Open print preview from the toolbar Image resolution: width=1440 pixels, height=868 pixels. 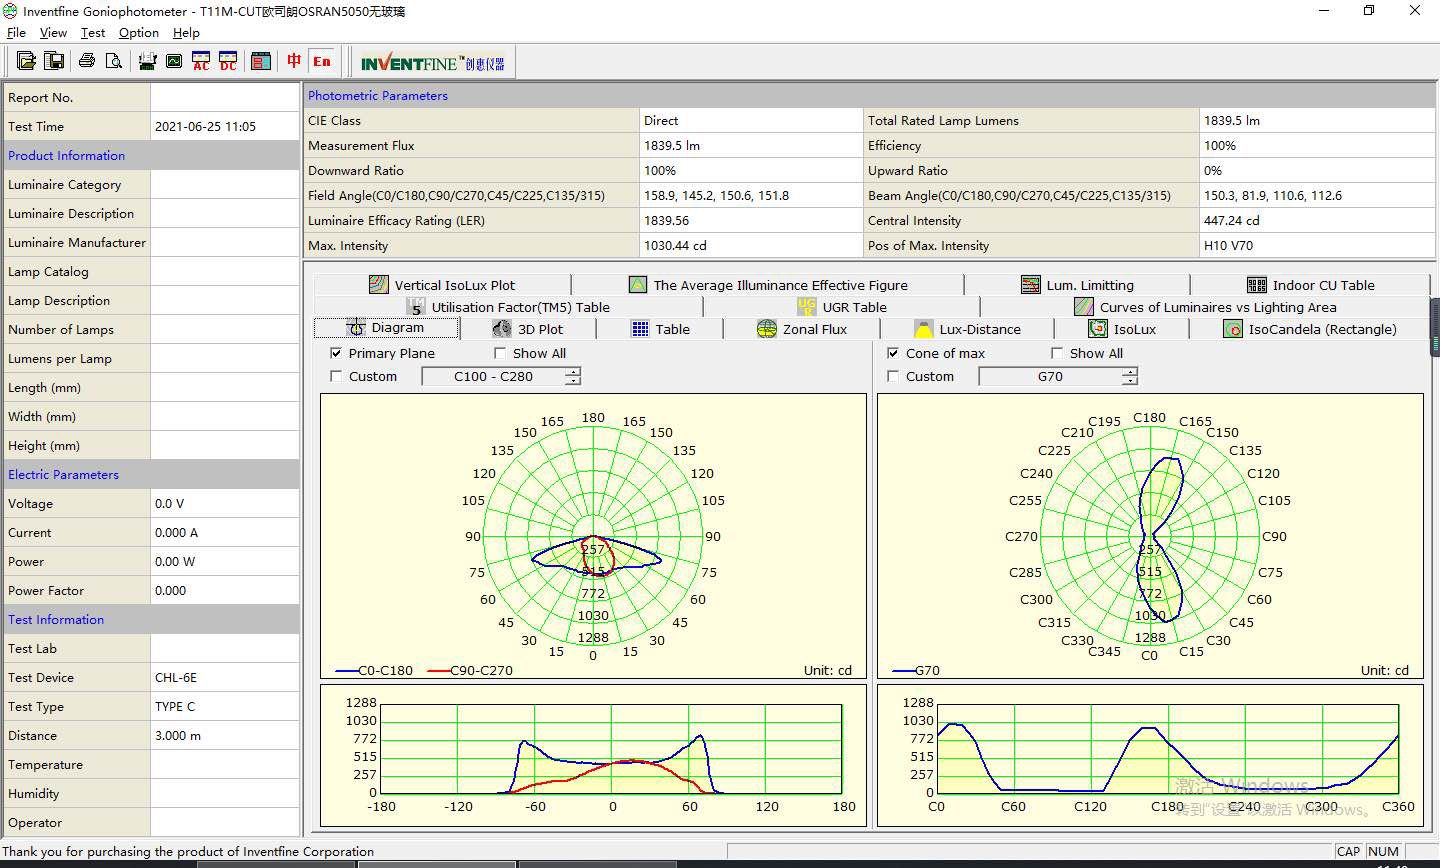(x=114, y=61)
